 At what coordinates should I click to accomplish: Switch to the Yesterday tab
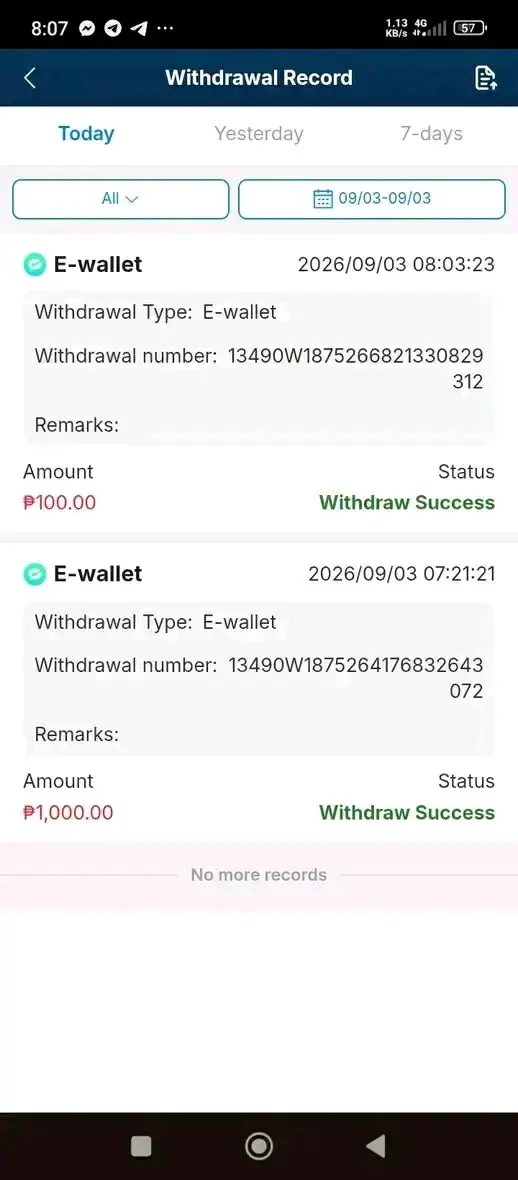[x=259, y=134]
